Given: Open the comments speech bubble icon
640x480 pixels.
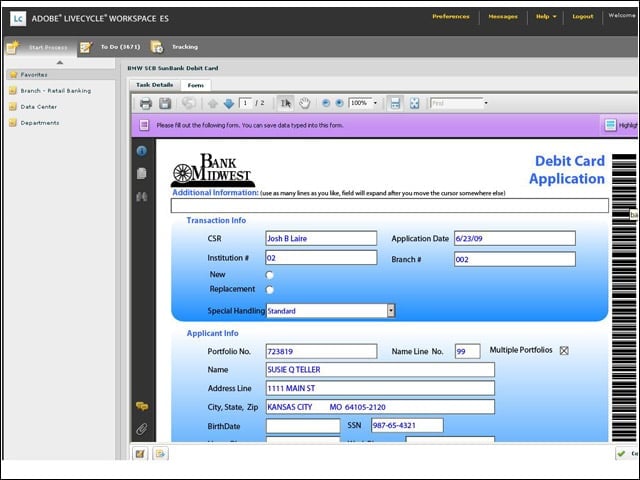Looking at the screenshot, I should (x=142, y=406).
